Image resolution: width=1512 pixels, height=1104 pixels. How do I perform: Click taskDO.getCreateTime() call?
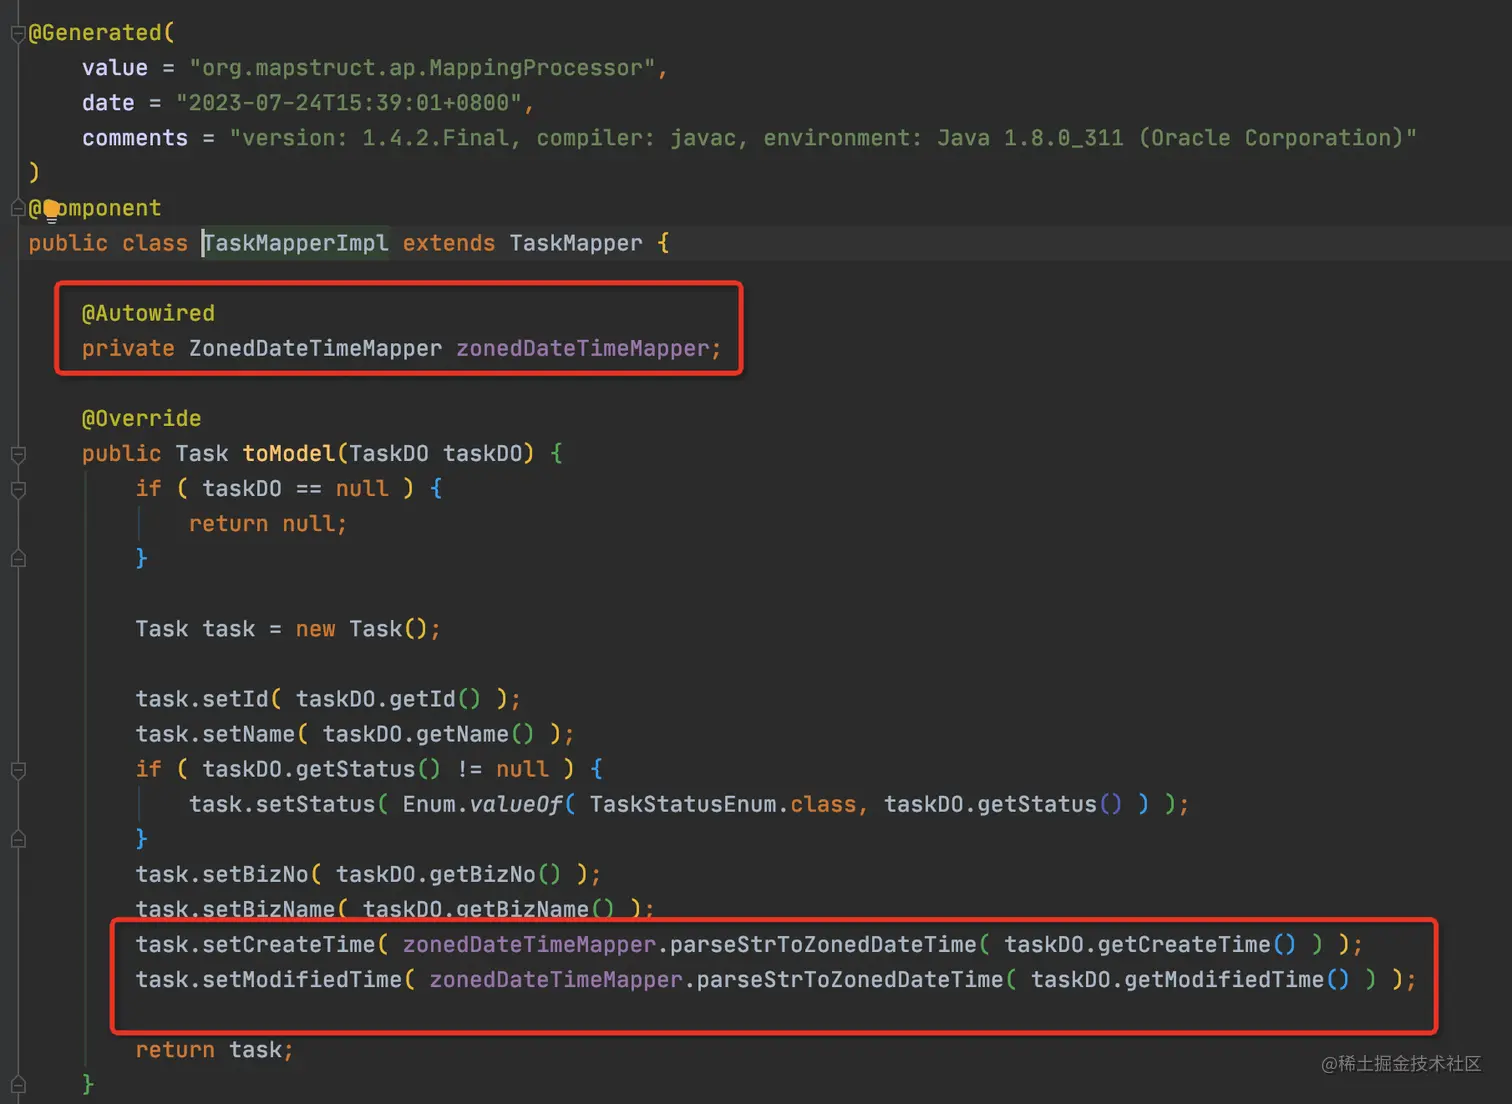click(1150, 944)
